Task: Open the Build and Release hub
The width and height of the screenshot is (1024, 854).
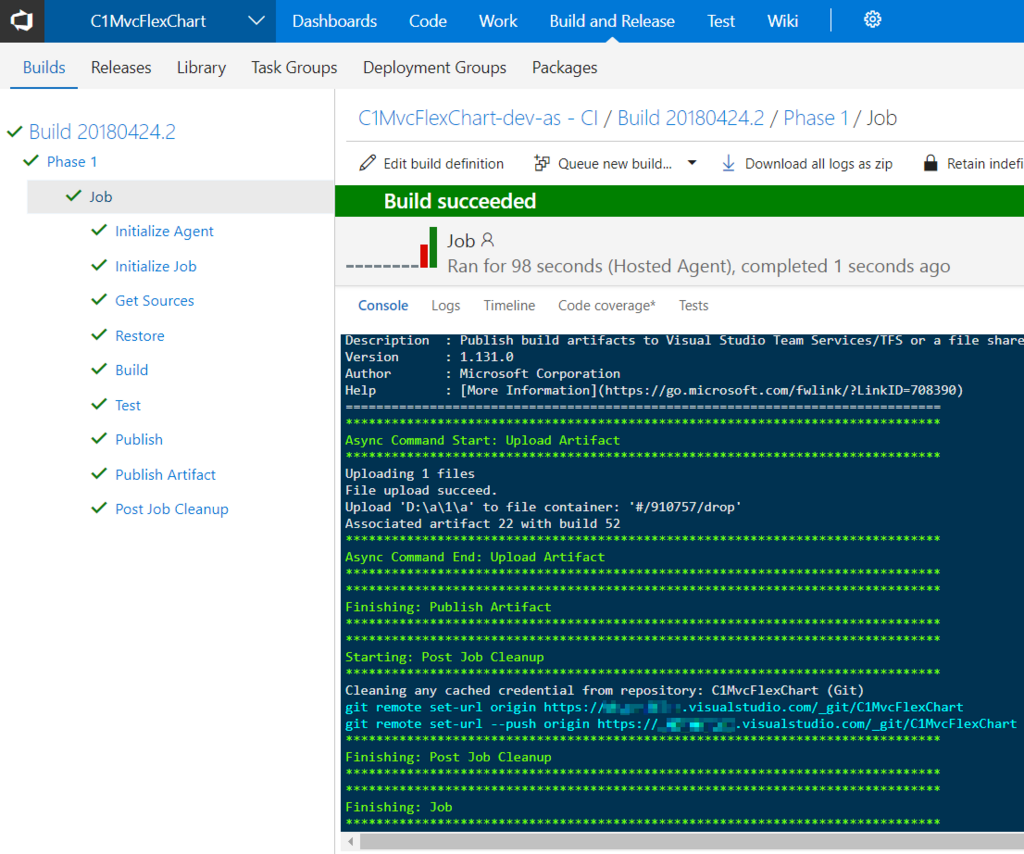Action: click(612, 21)
